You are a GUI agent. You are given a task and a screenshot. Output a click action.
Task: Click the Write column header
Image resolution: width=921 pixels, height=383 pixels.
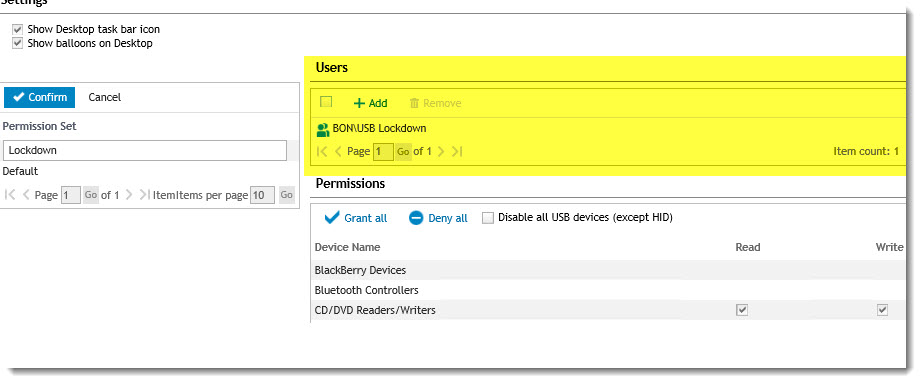pos(889,247)
